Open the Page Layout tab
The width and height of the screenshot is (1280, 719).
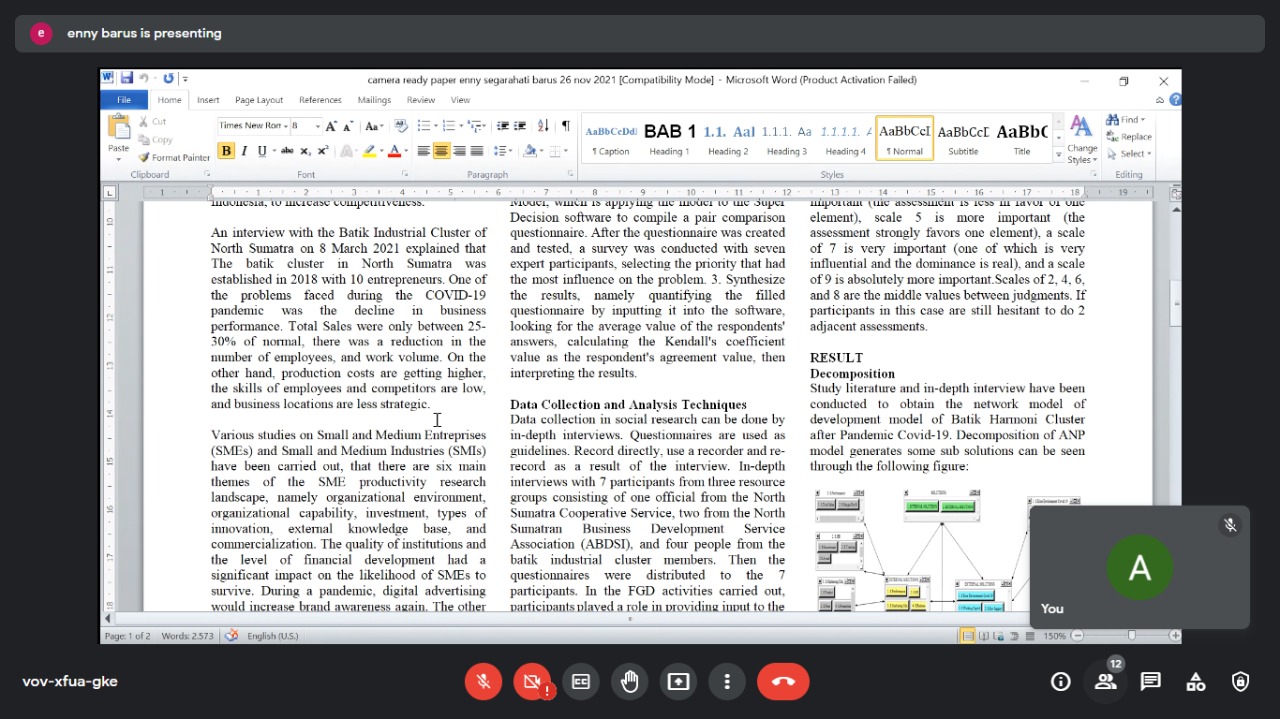pos(259,100)
